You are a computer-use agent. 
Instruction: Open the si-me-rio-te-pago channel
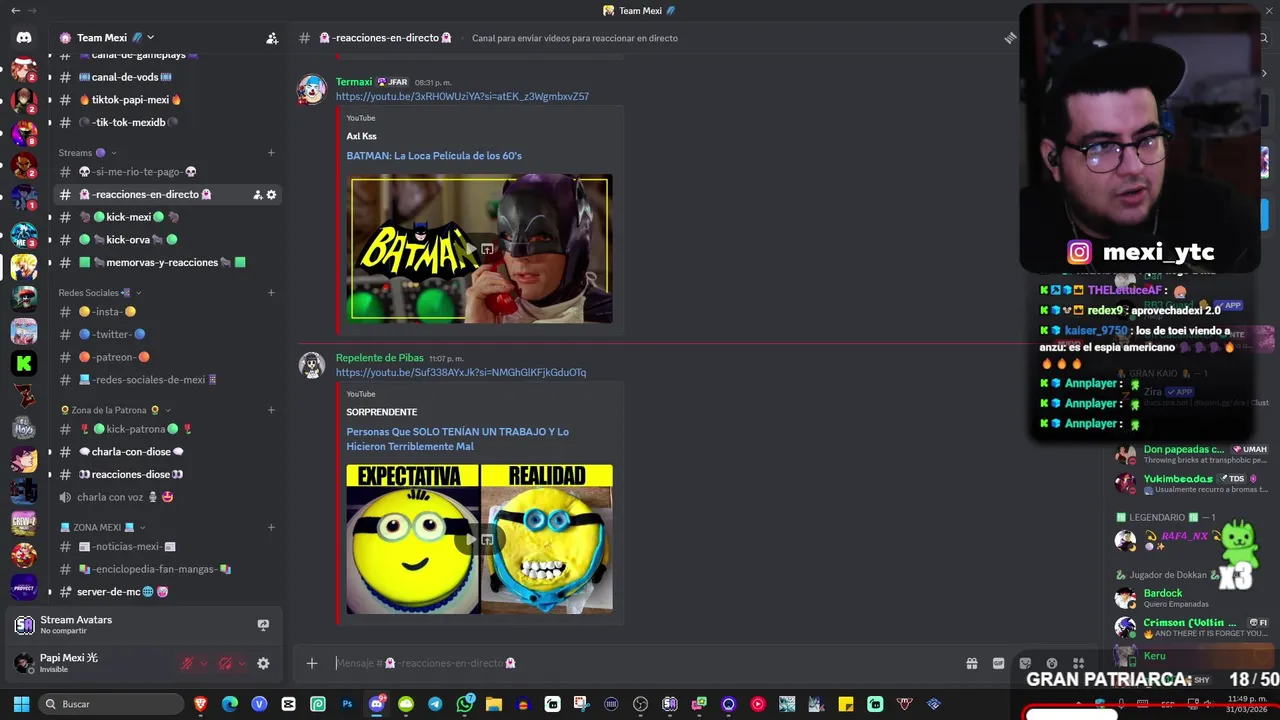(167, 172)
